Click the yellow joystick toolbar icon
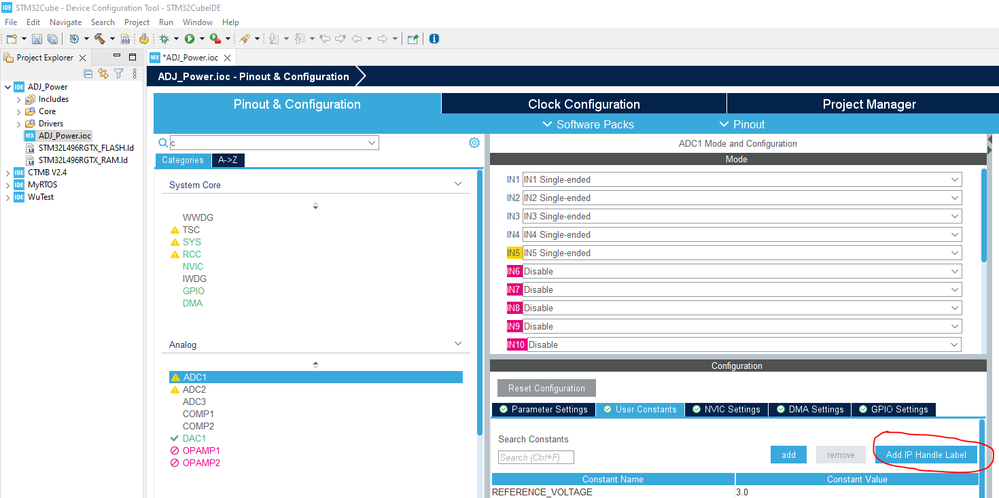Screen dimensions: 999x498 [144, 39]
